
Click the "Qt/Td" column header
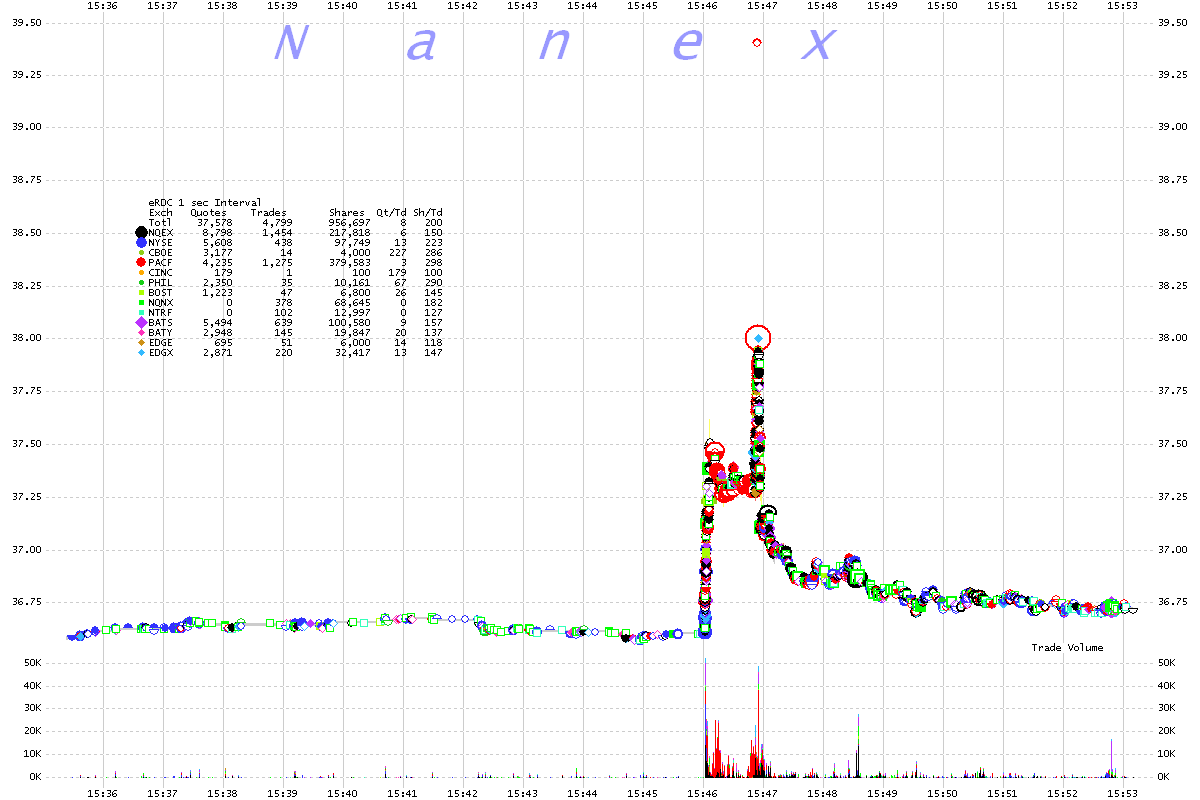[x=391, y=212]
